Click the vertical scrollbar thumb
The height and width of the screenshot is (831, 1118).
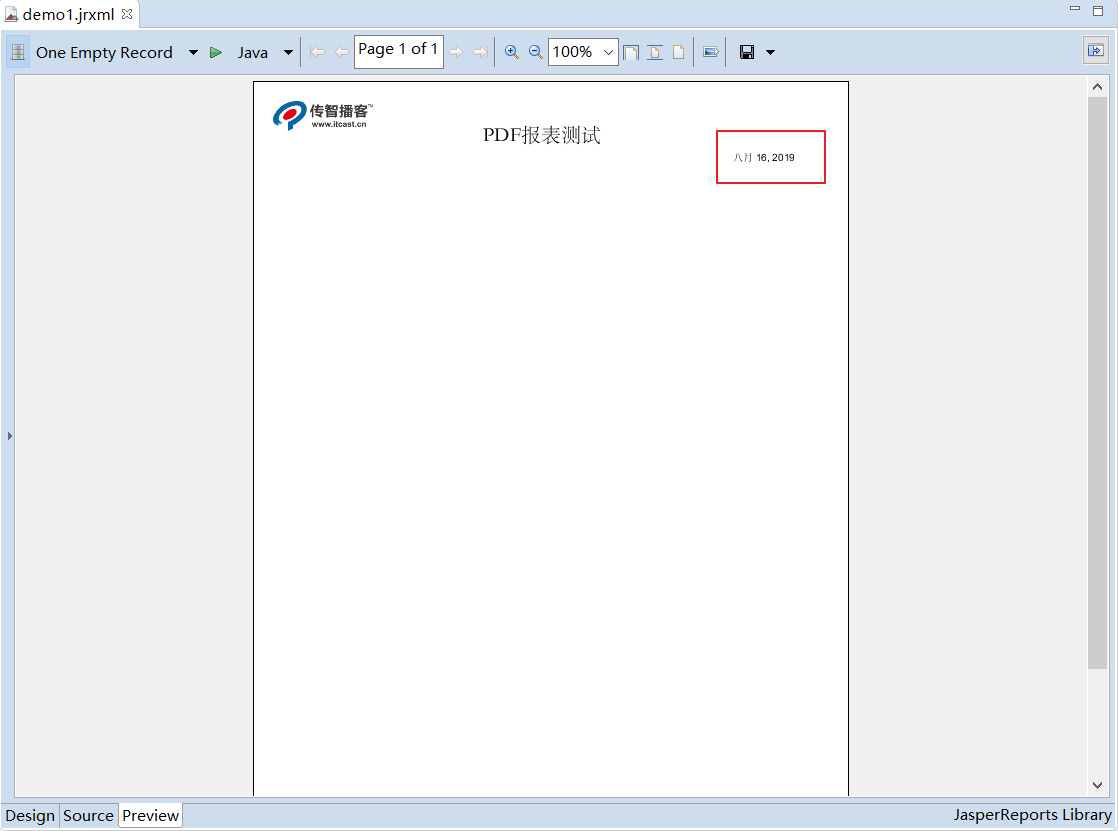tap(1097, 382)
